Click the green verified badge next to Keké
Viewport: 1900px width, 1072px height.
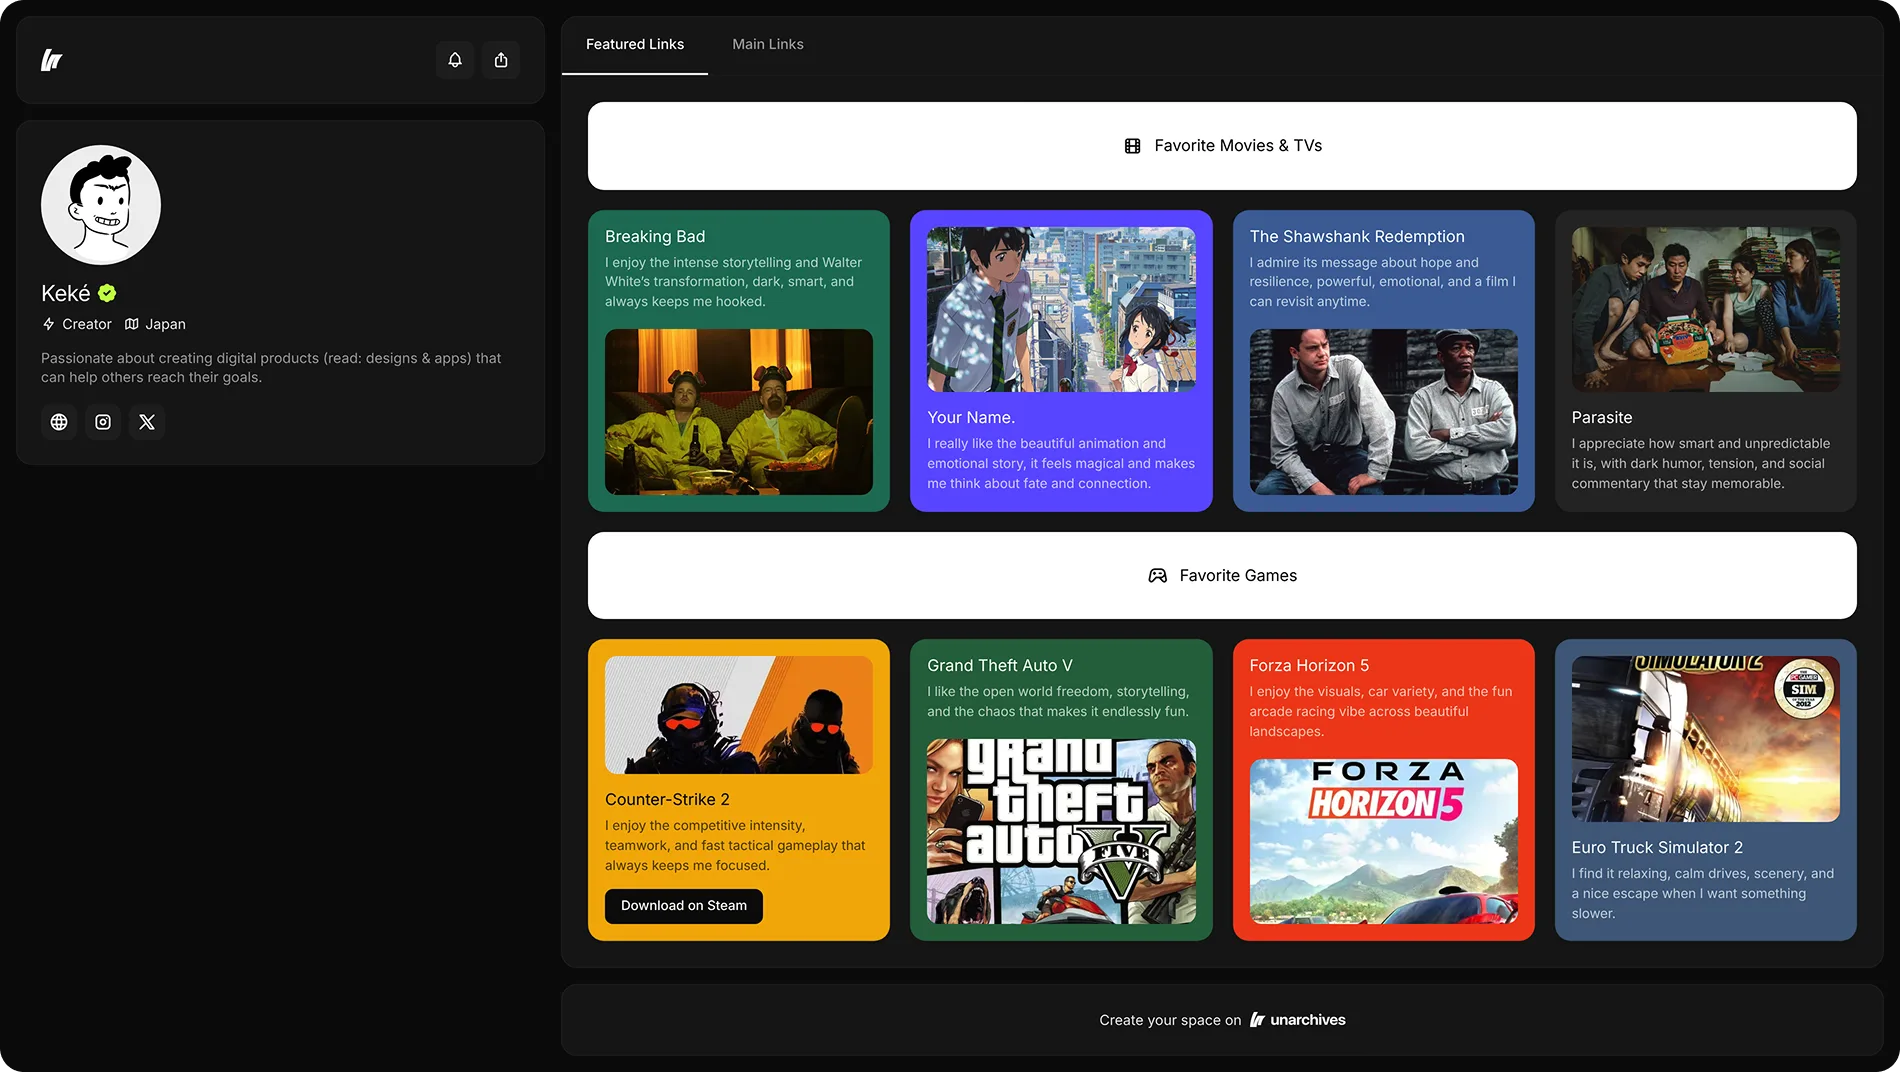click(107, 293)
